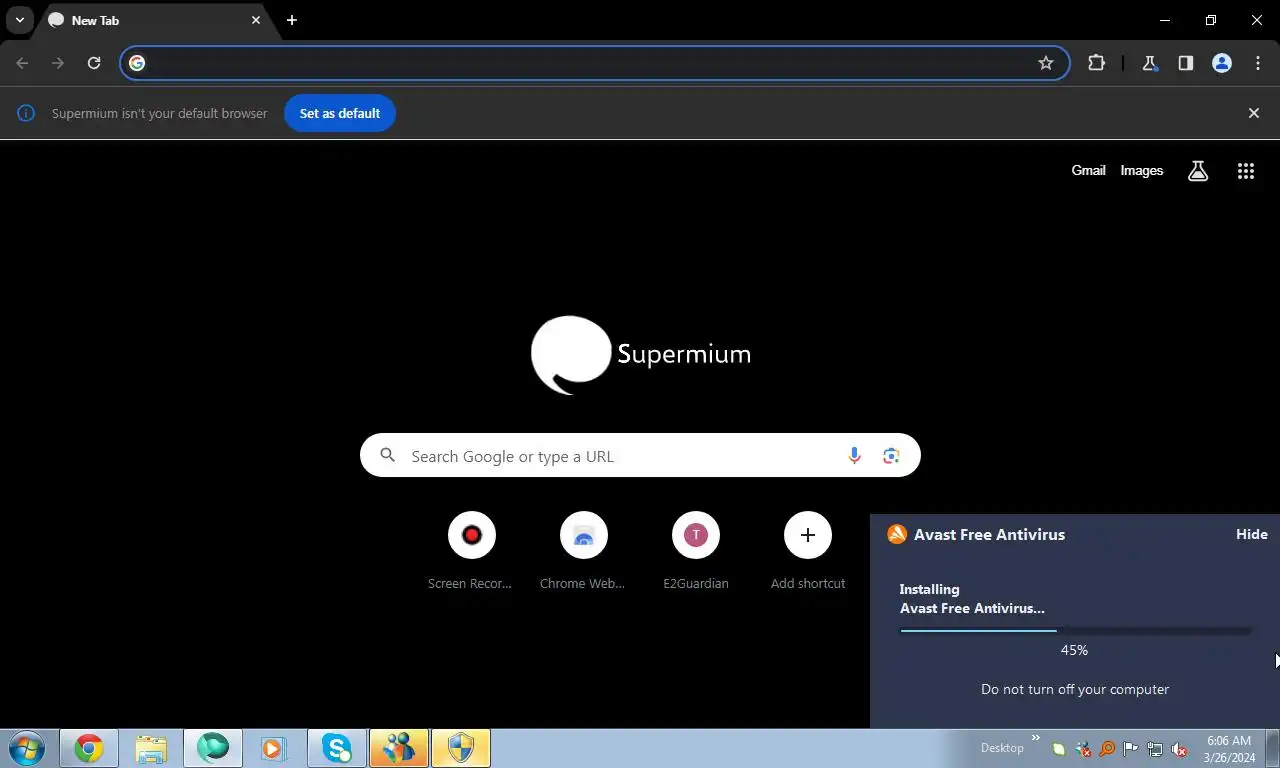
Task: Toggle the browser side panel
Action: click(1186, 63)
